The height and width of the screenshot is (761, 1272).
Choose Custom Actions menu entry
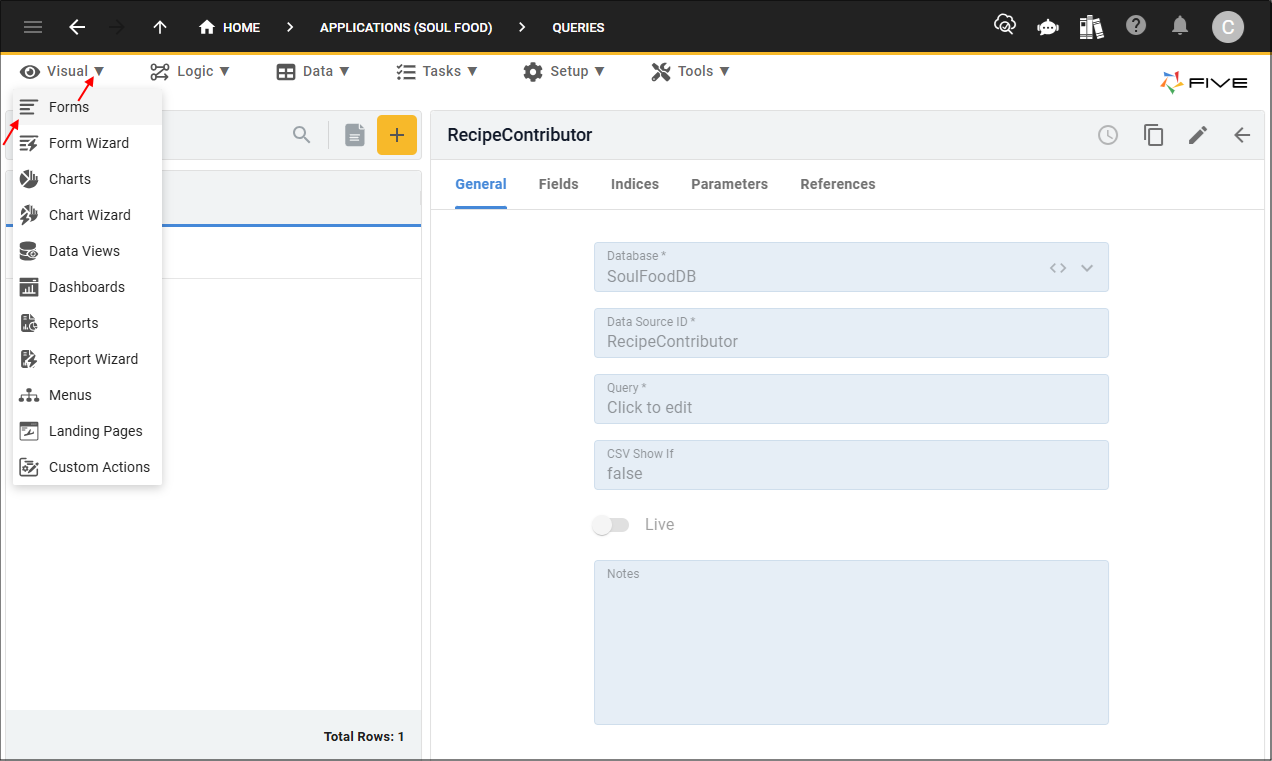pyautogui.click(x=87, y=467)
